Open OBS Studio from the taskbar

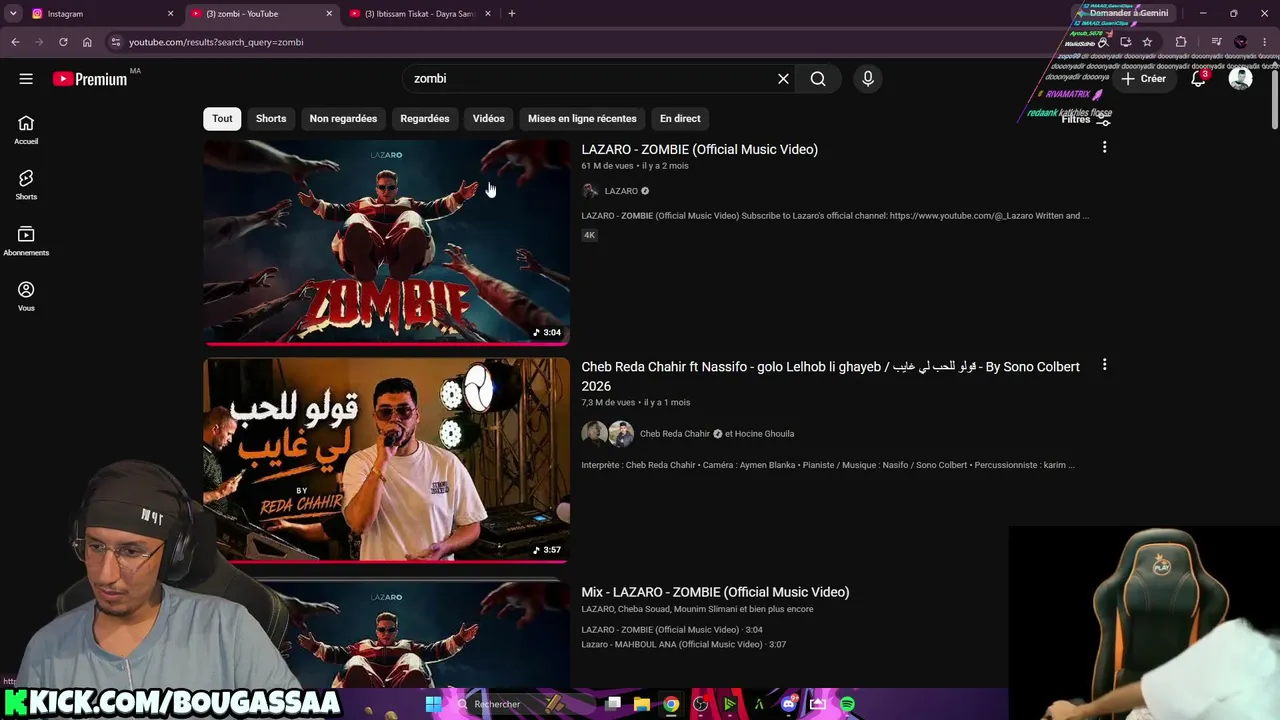click(701, 704)
